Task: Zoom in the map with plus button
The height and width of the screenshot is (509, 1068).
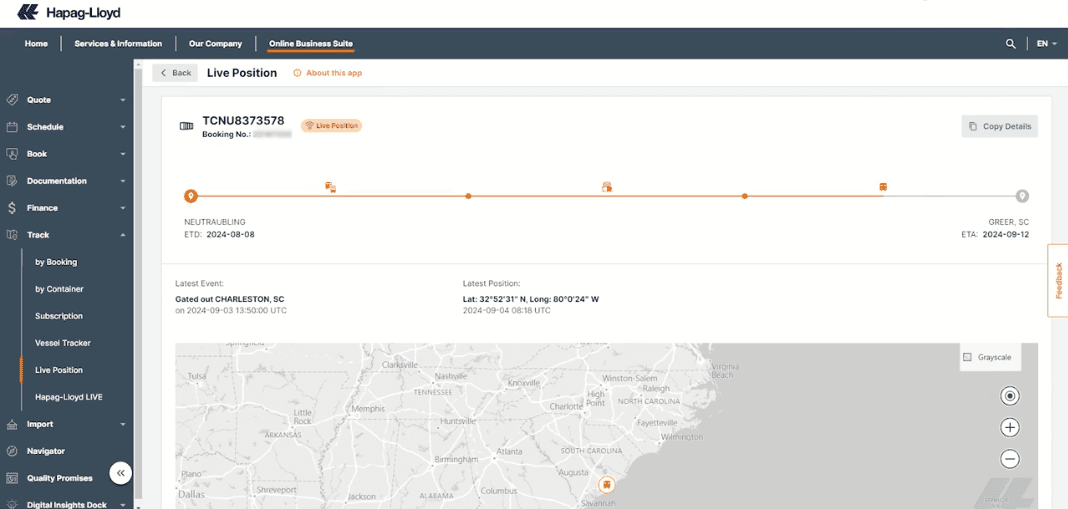Action: [x=1009, y=427]
